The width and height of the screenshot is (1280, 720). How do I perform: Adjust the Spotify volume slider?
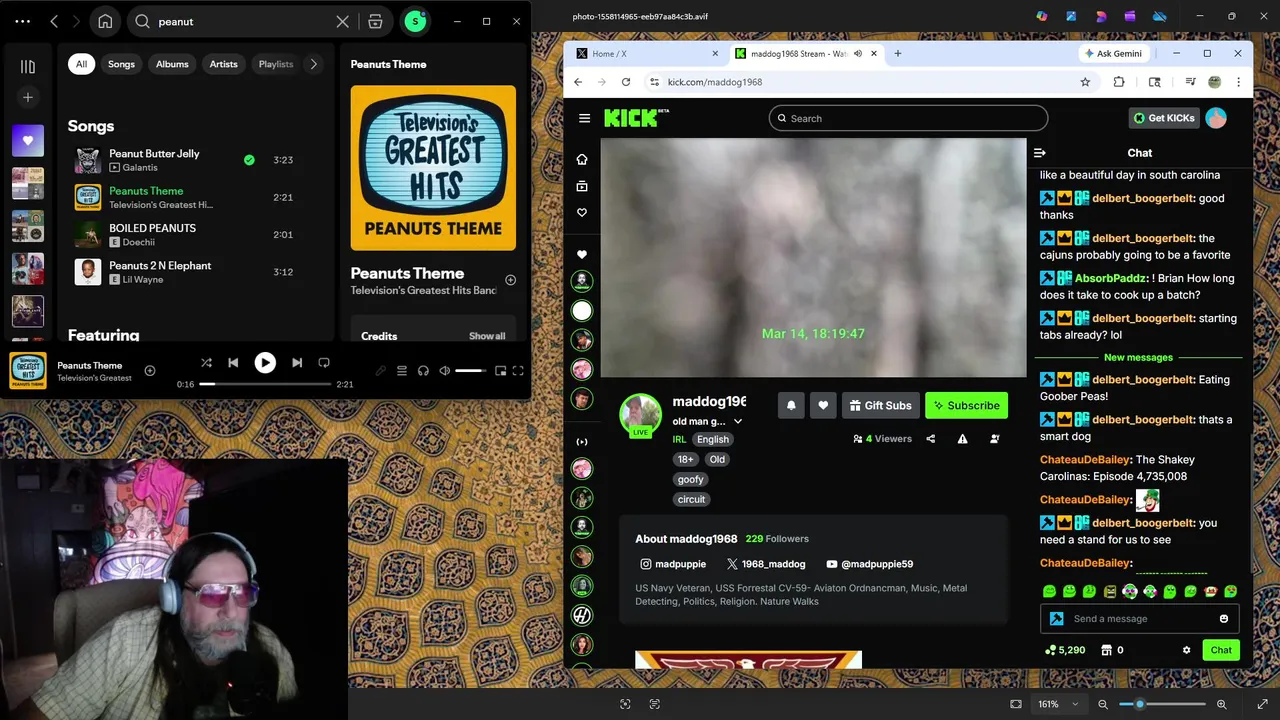[x=470, y=371]
